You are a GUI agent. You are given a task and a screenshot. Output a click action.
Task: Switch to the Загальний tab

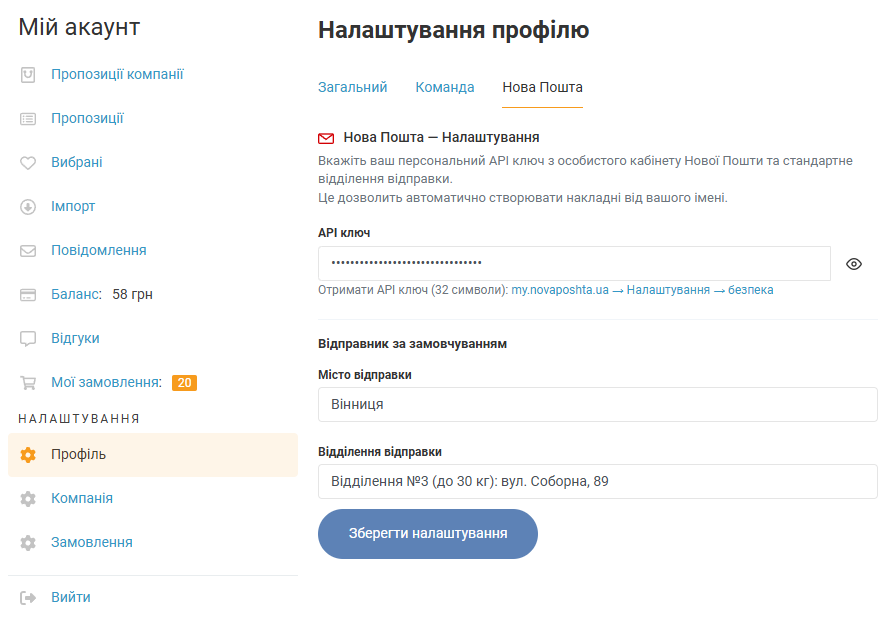352,88
